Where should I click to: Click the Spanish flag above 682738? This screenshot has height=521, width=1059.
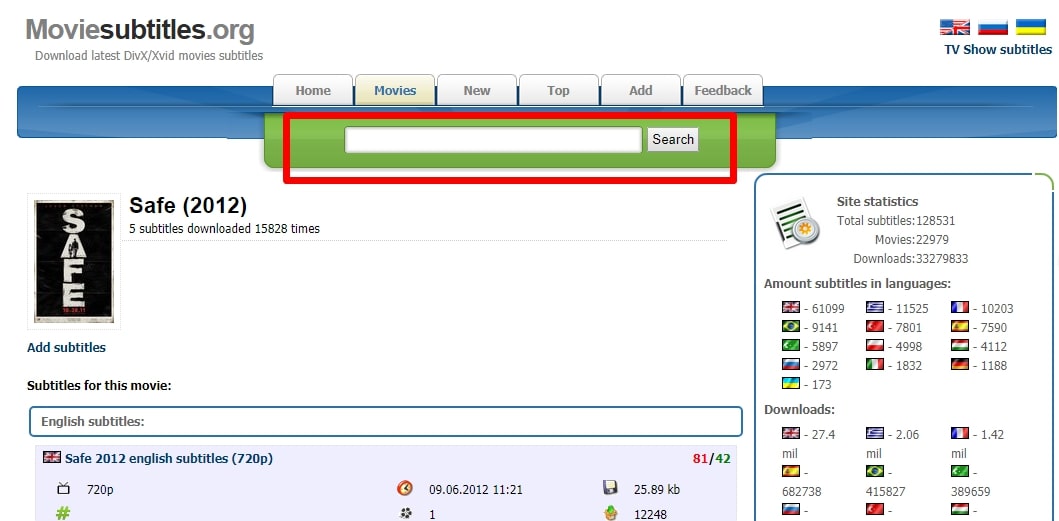pos(791,471)
